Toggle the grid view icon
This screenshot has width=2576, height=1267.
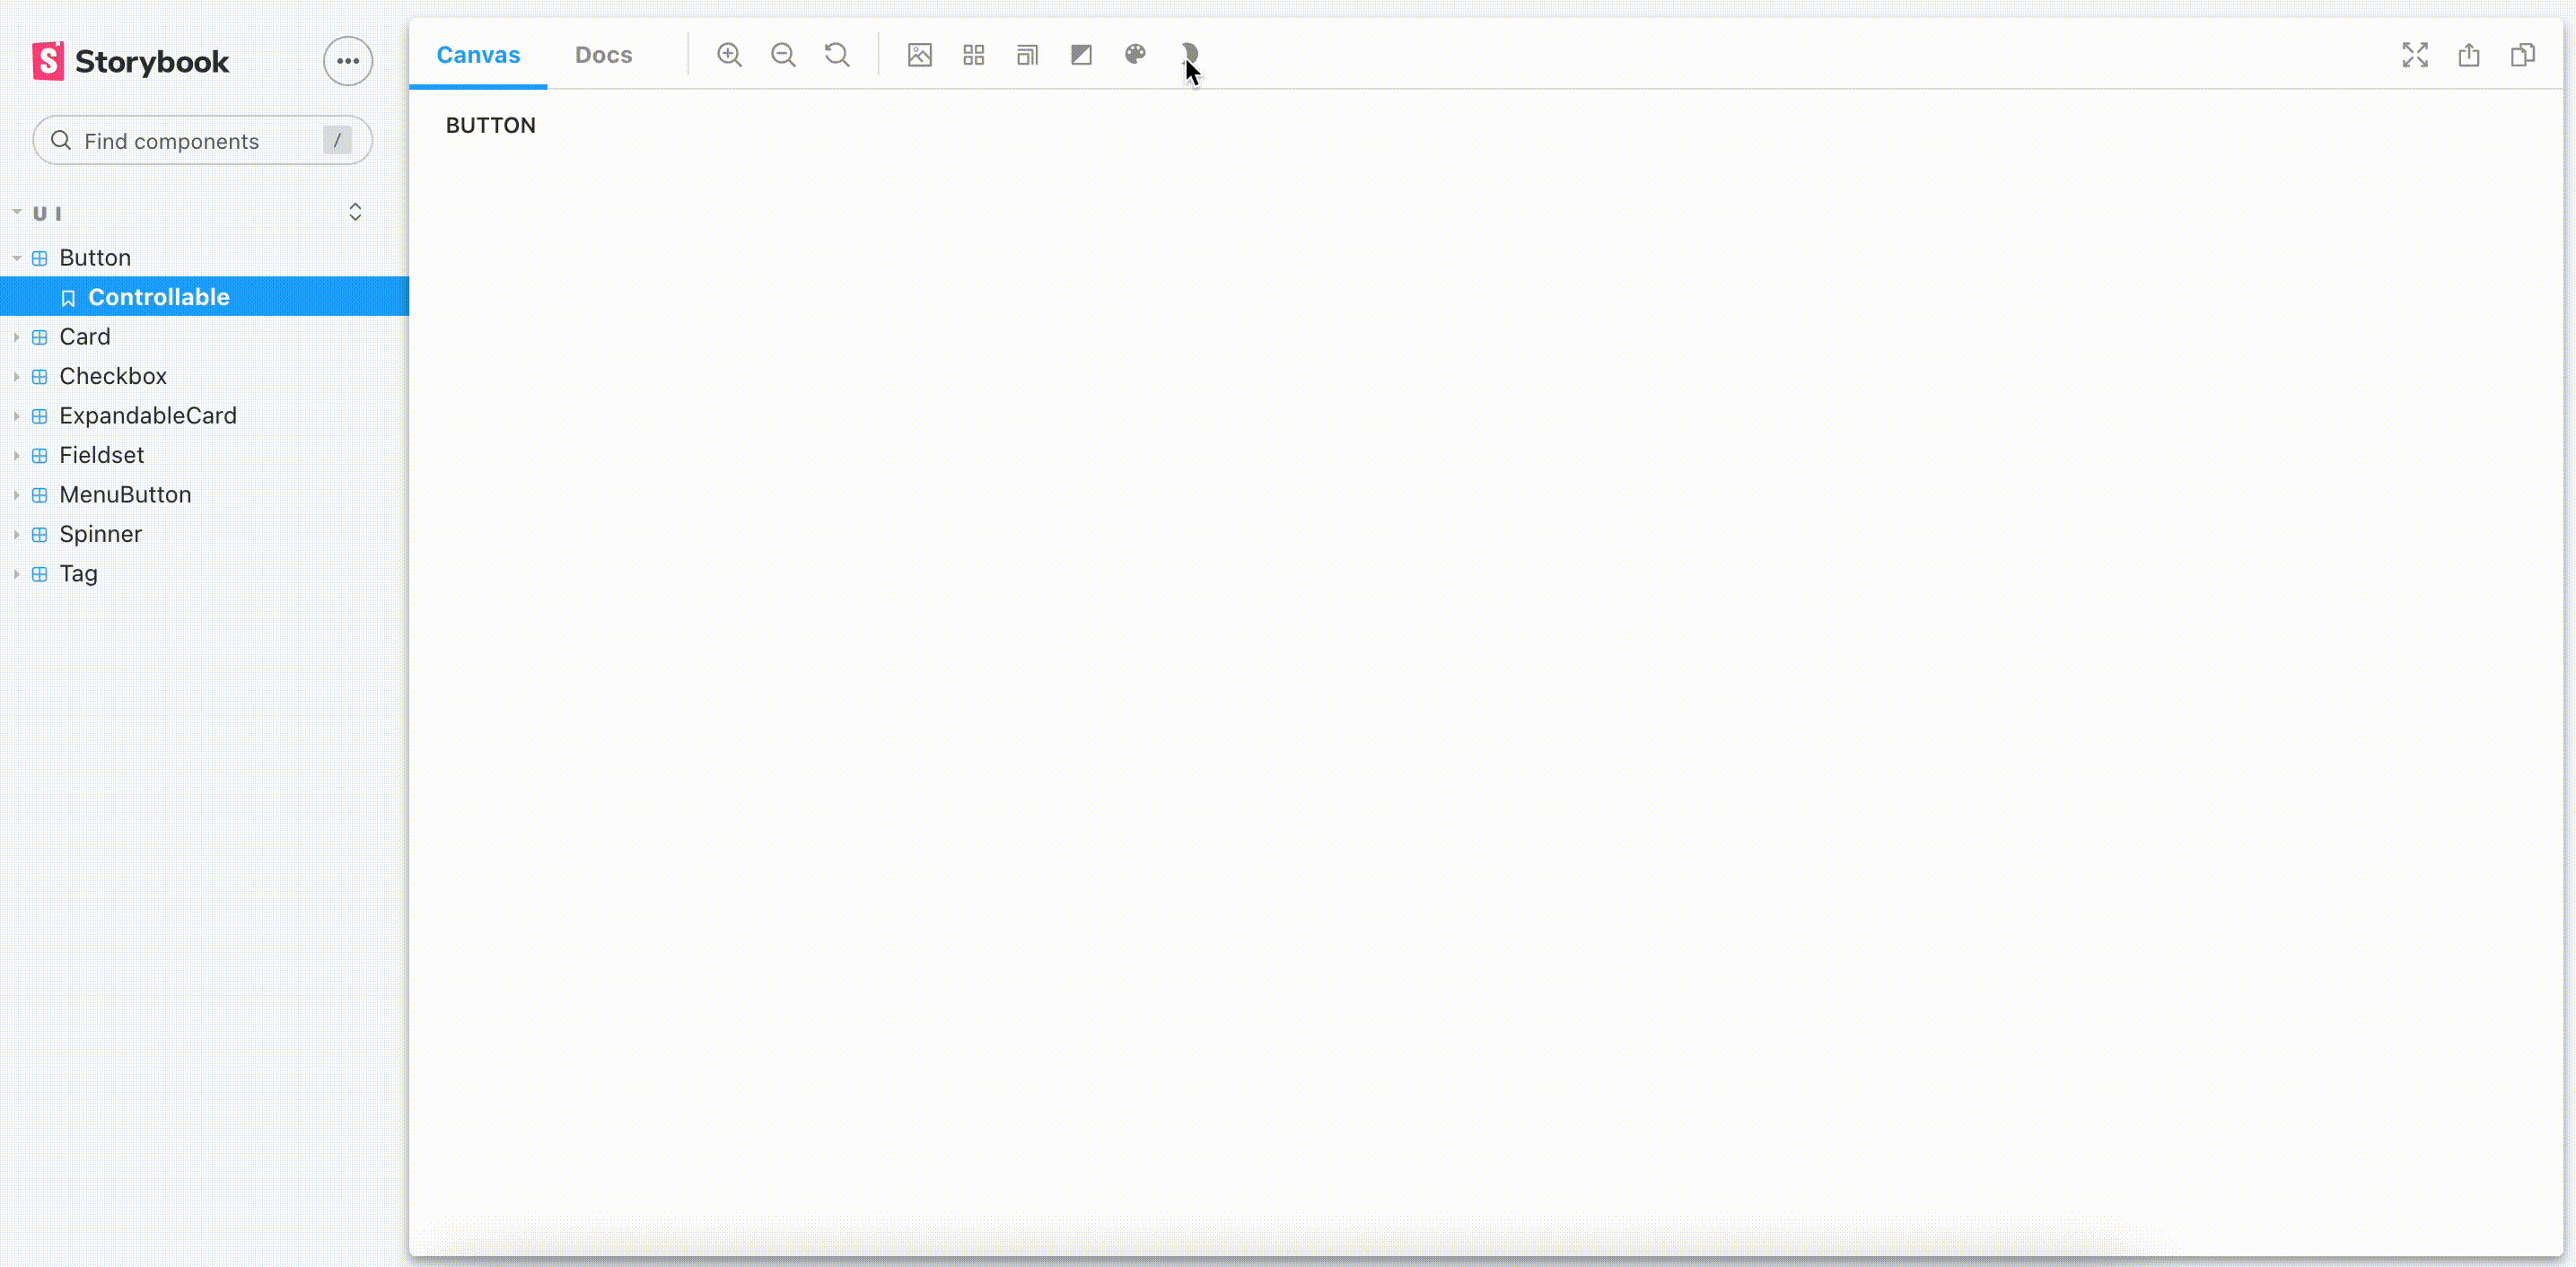click(x=973, y=55)
